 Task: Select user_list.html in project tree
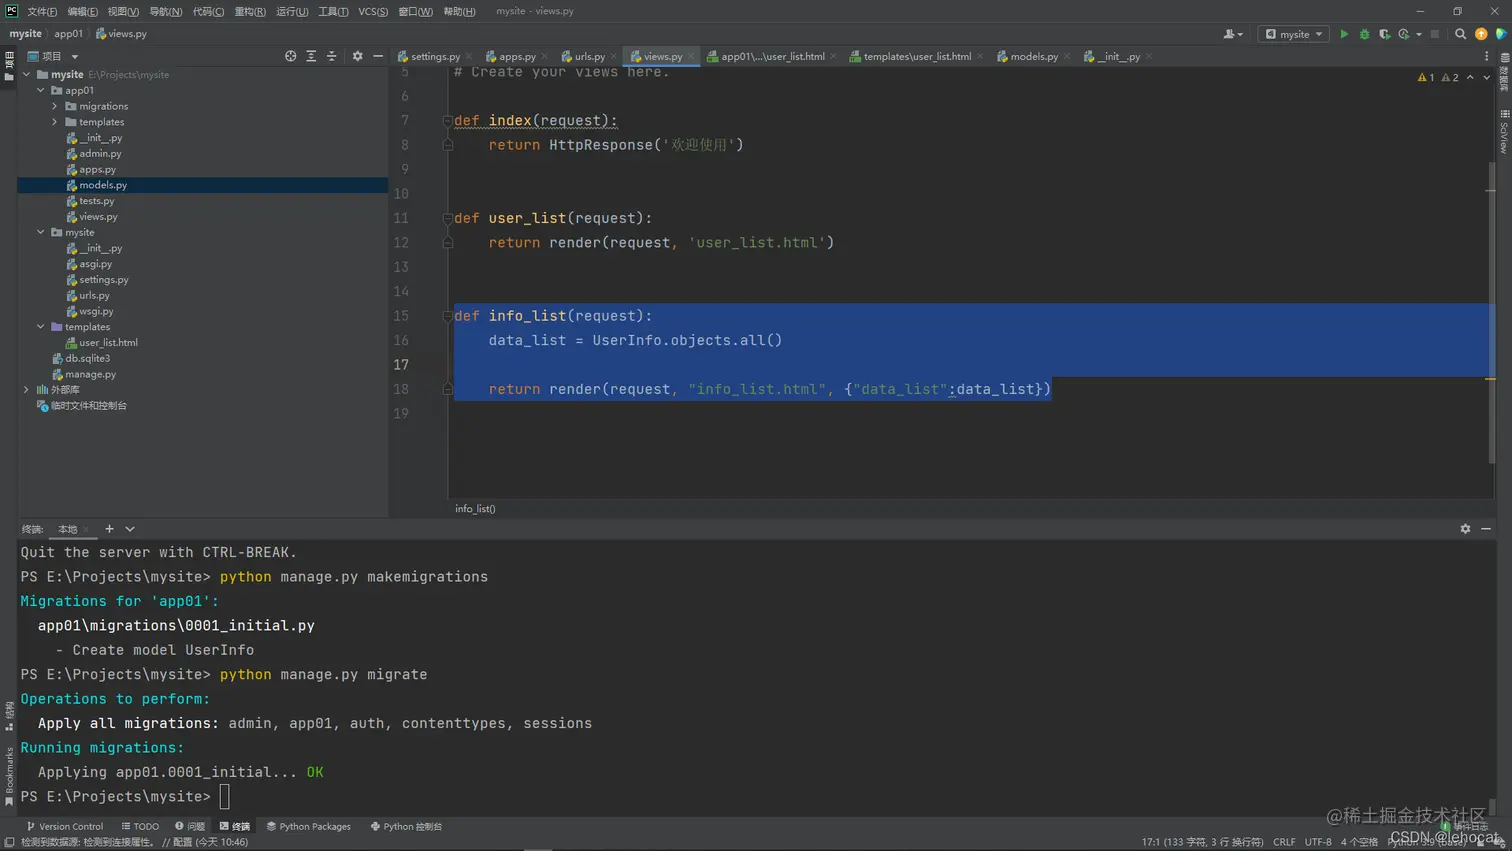(108, 343)
